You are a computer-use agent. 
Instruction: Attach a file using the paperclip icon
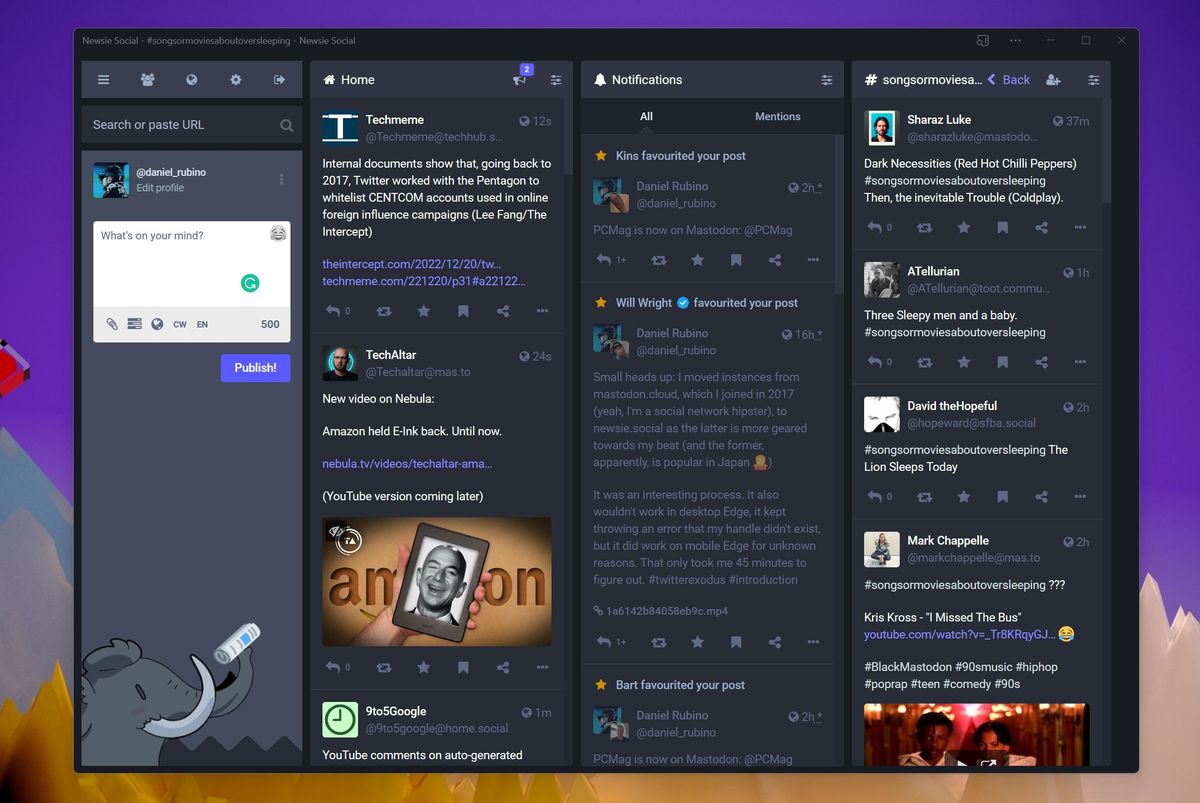[x=112, y=324]
